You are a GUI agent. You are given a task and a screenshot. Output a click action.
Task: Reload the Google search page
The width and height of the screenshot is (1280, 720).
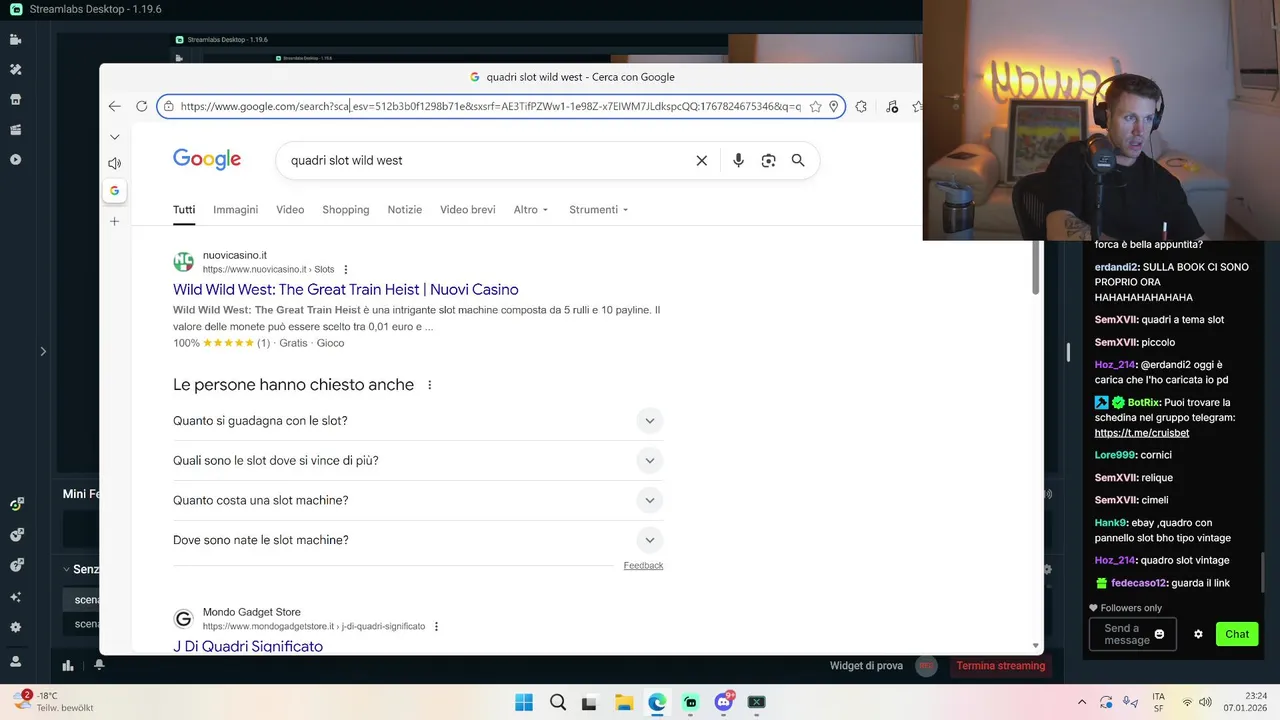click(x=141, y=106)
